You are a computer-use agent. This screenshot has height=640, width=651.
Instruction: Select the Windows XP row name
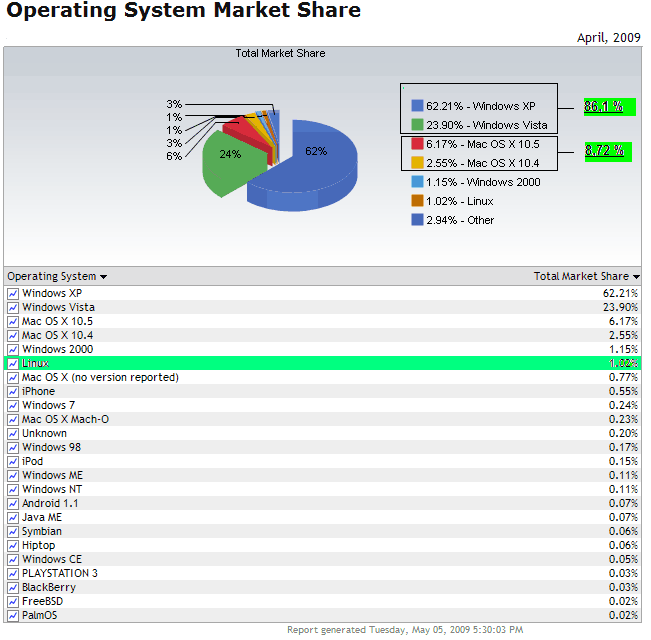(x=52, y=293)
